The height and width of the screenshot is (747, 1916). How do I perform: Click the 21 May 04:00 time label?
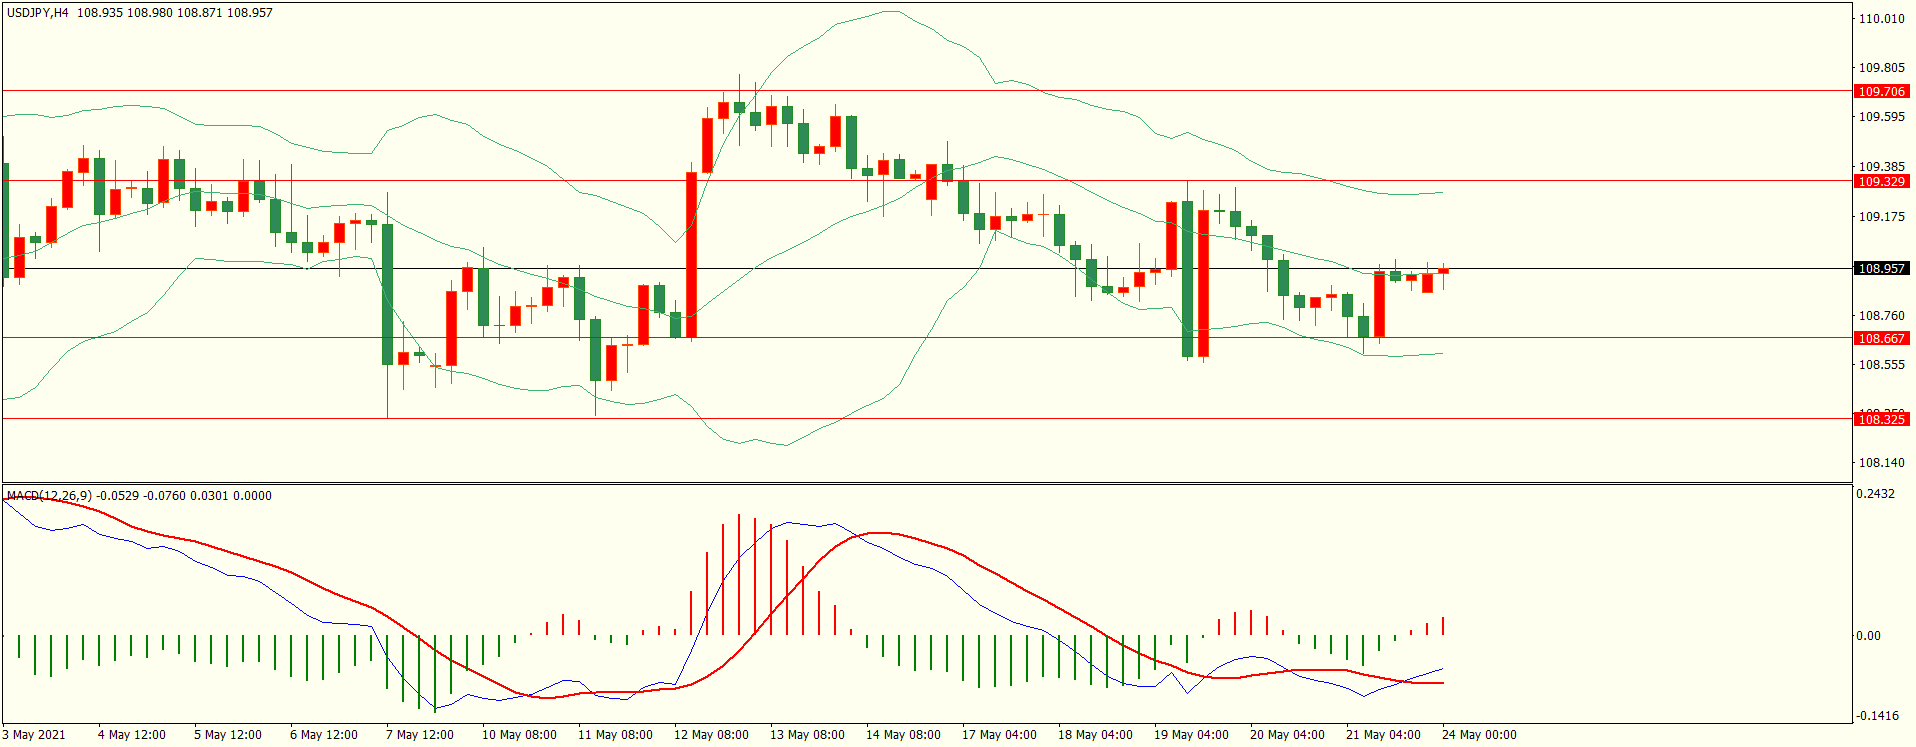coord(1383,735)
